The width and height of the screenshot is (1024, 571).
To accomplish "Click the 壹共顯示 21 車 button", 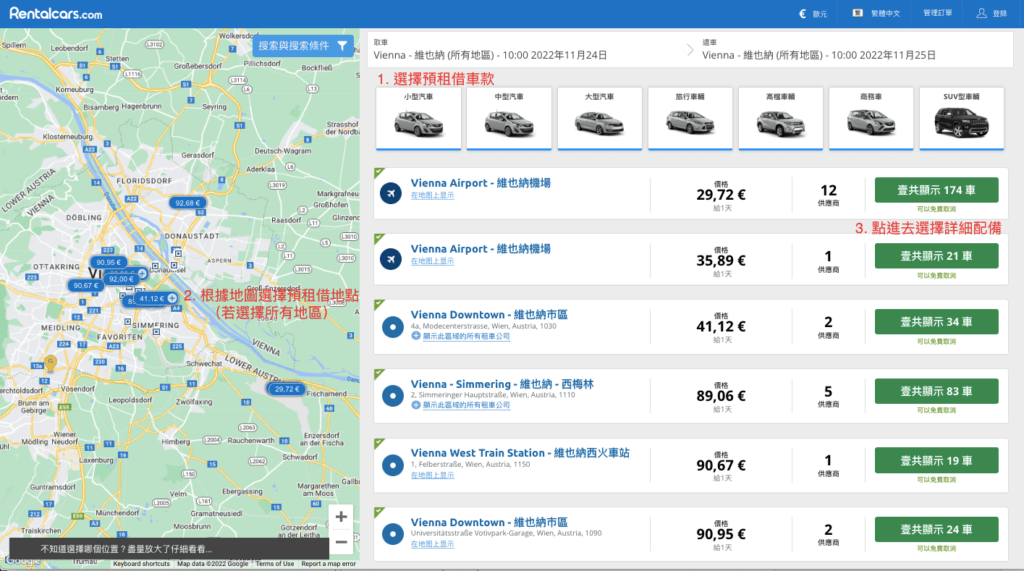I will click(936, 256).
